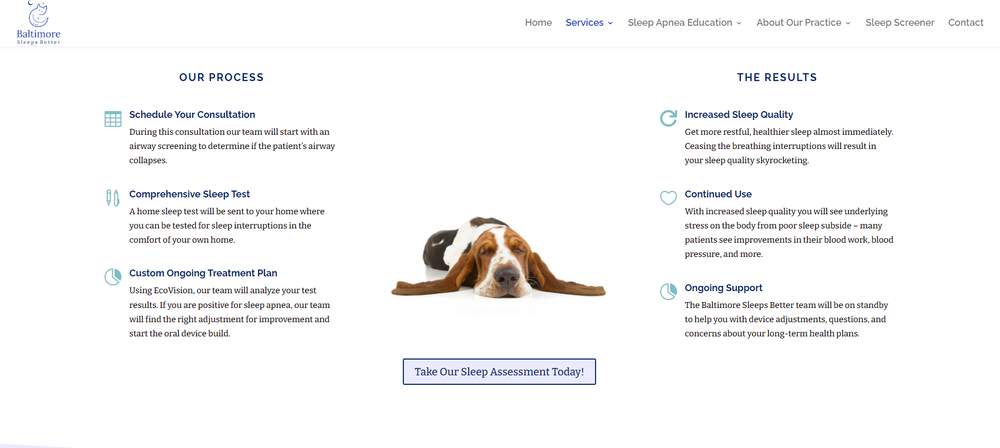1000x448 pixels.
Task: Click the pie chart icon beside Custom Ongoing Treatment Plan
Action: coord(113,277)
